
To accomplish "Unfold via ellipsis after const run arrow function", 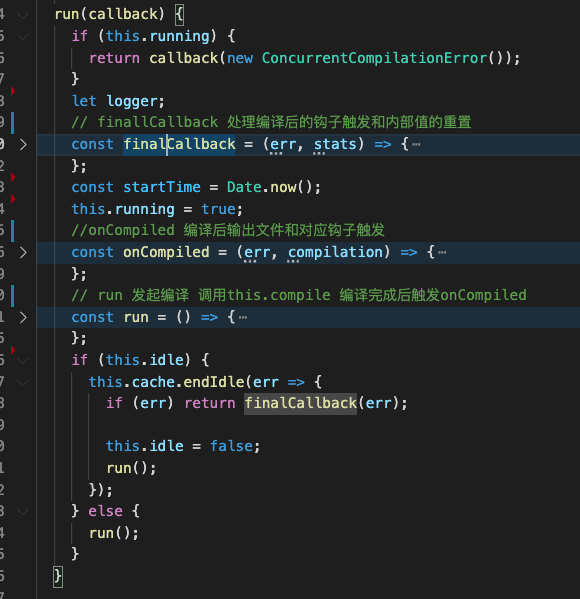I will [243, 317].
